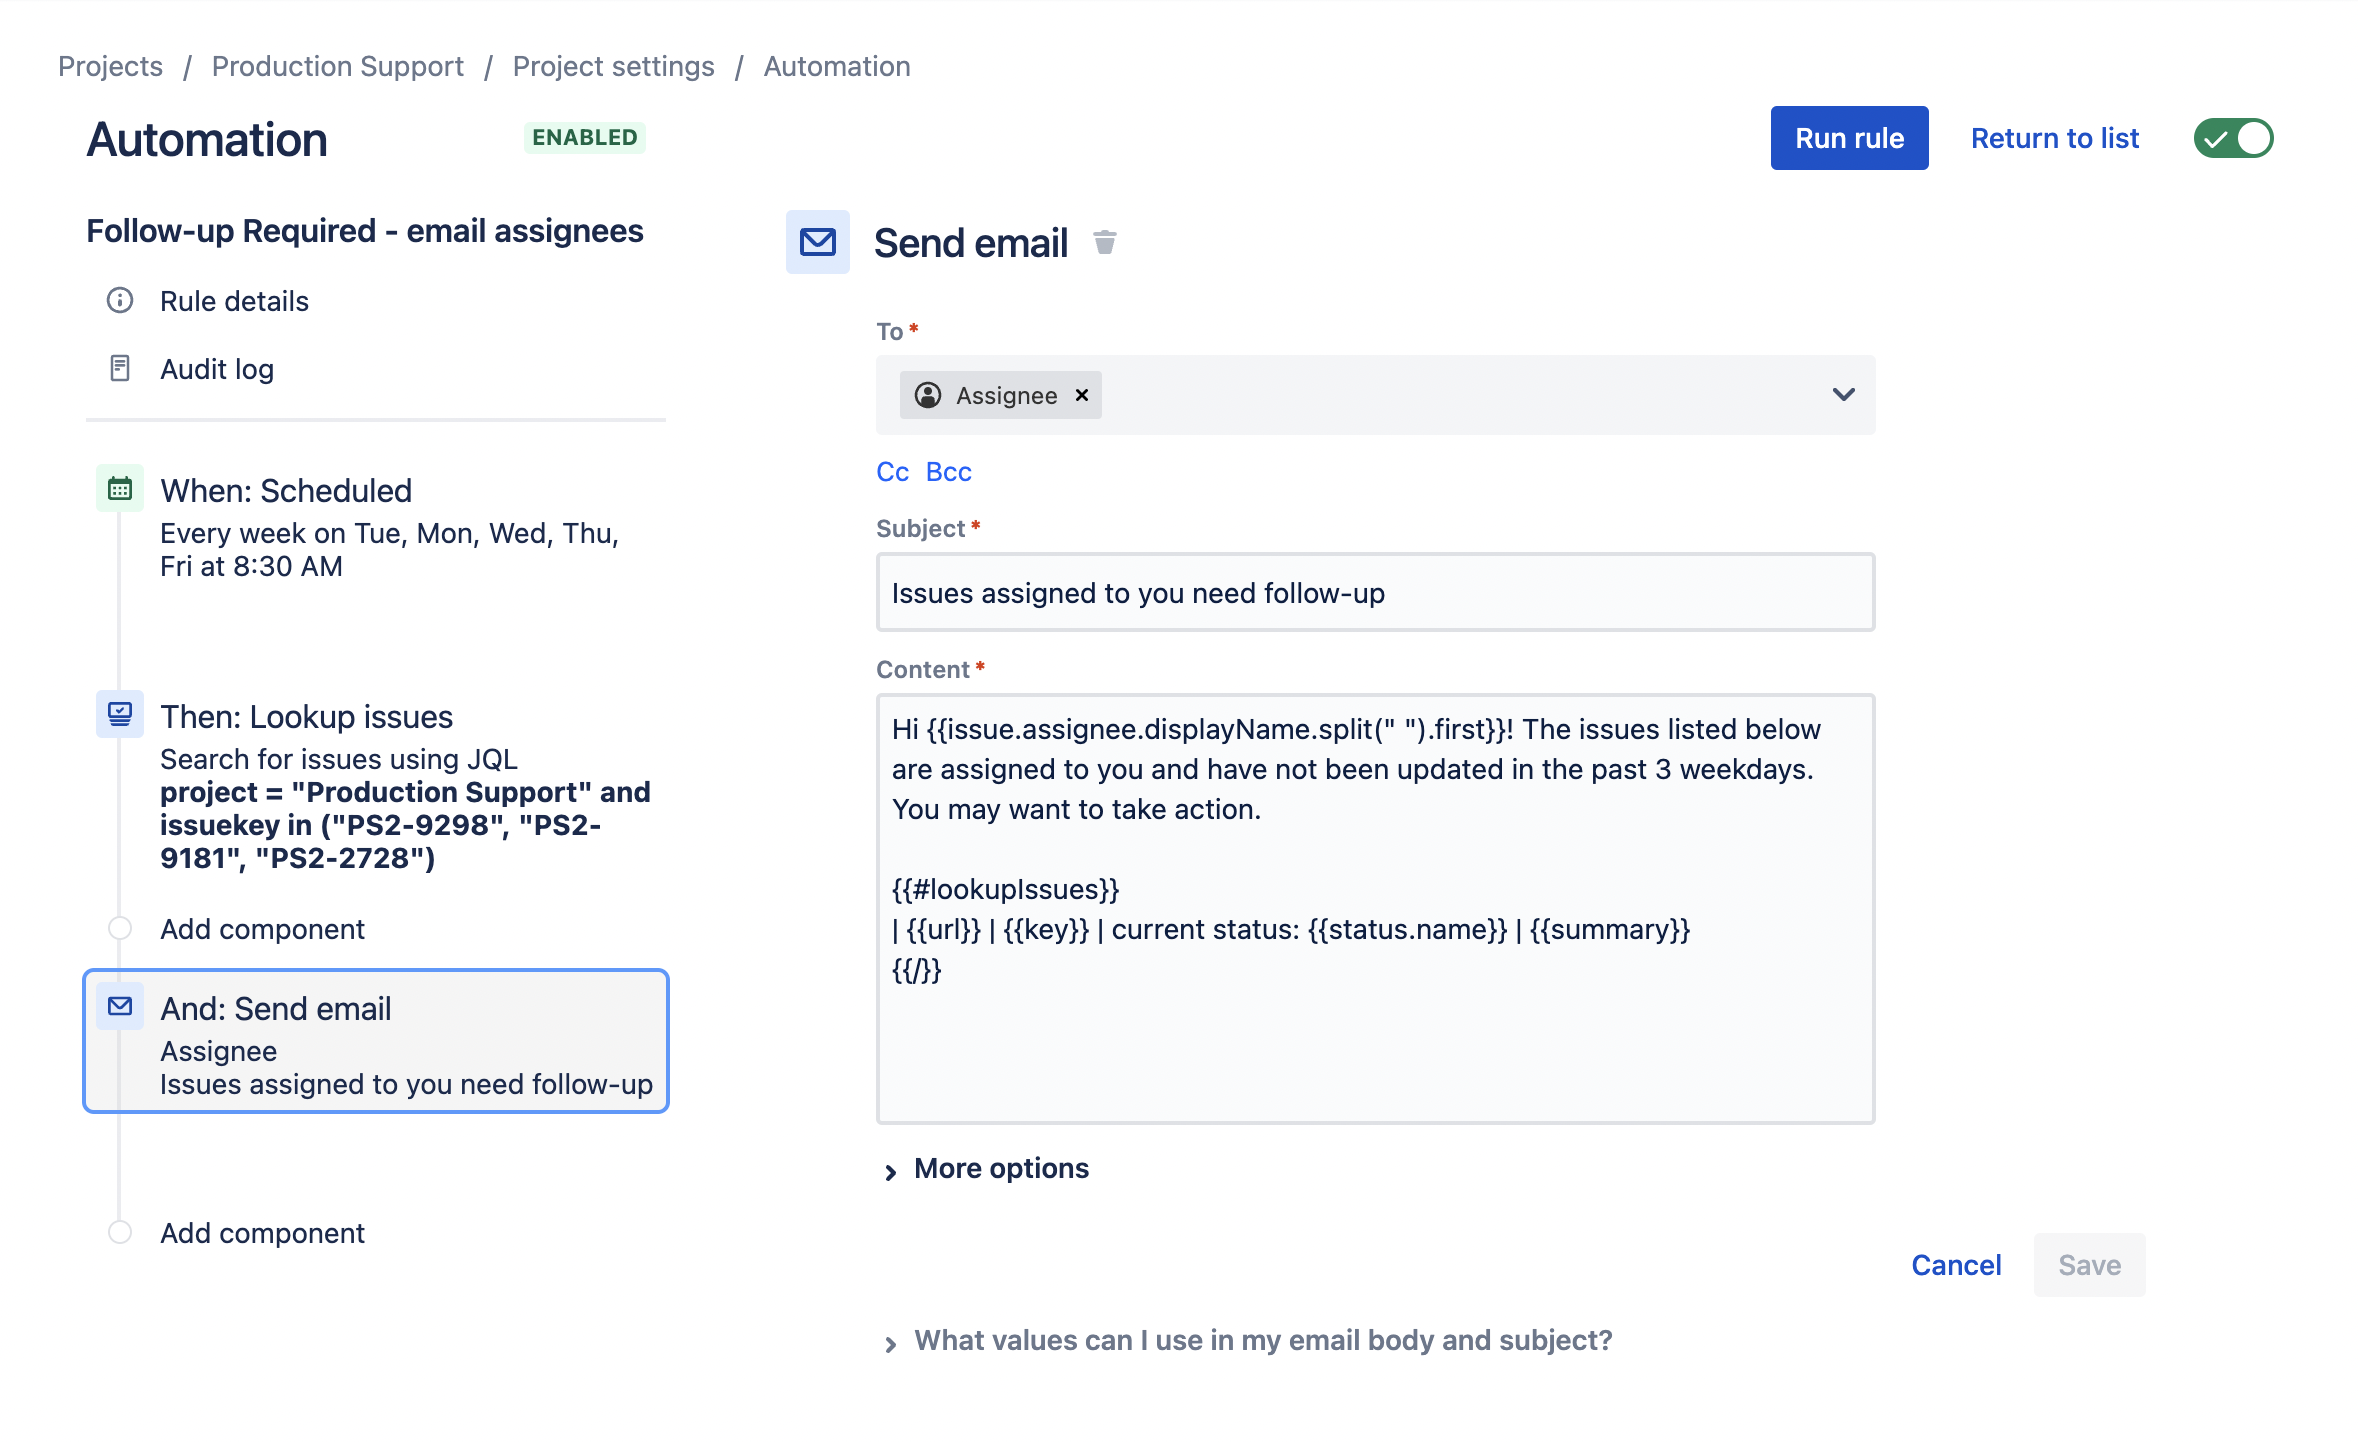Remove Assignee recipient with the x
The height and width of the screenshot is (1442, 2358).
coord(1082,395)
